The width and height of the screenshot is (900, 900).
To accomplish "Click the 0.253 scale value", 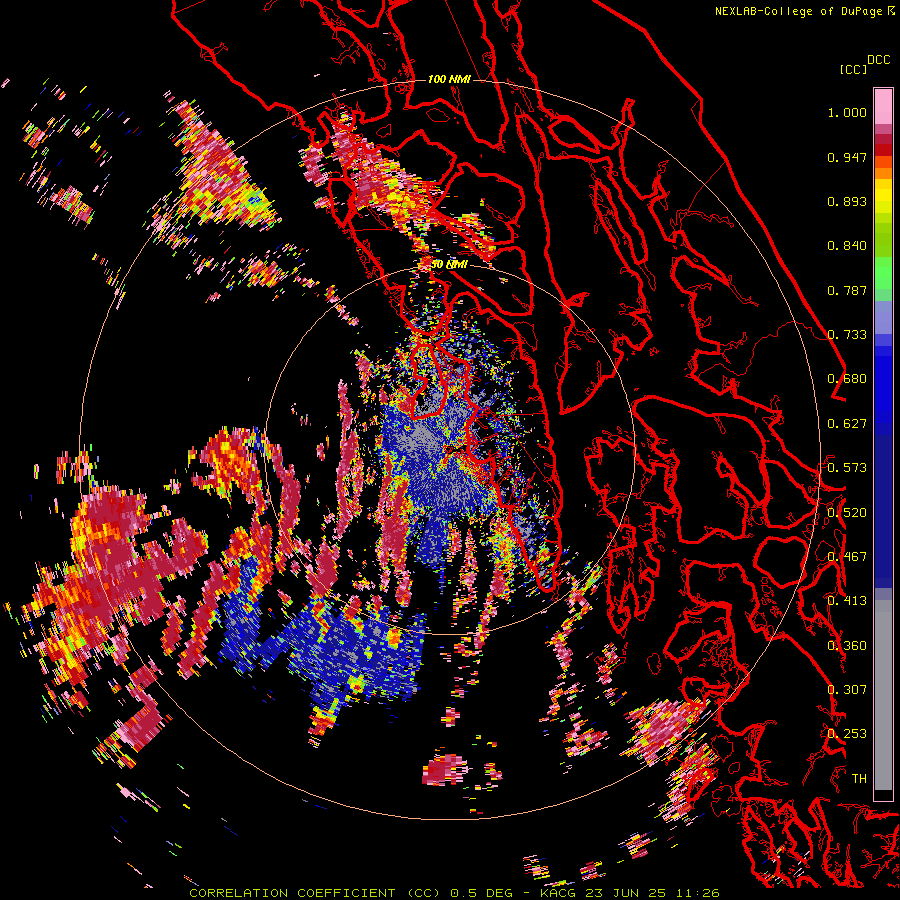I will [x=847, y=734].
